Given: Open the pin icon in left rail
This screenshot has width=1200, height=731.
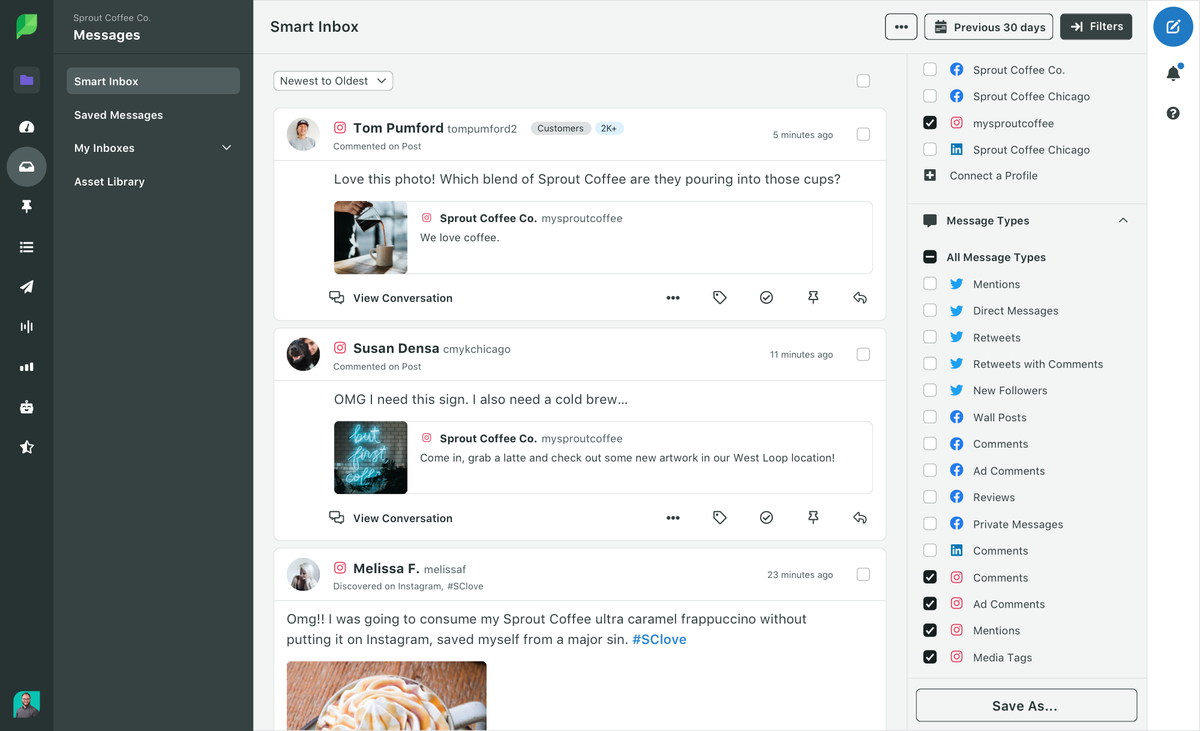Looking at the screenshot, I should point(27,207).
